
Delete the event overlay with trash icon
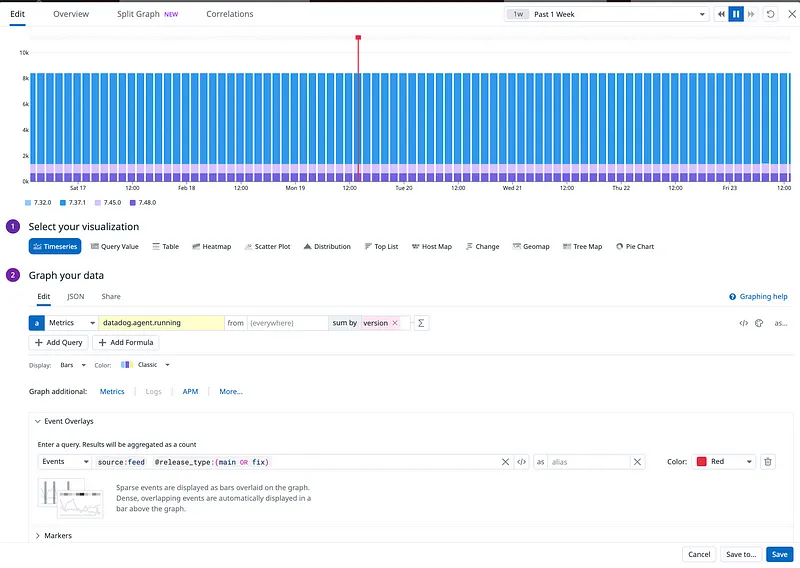768,461
